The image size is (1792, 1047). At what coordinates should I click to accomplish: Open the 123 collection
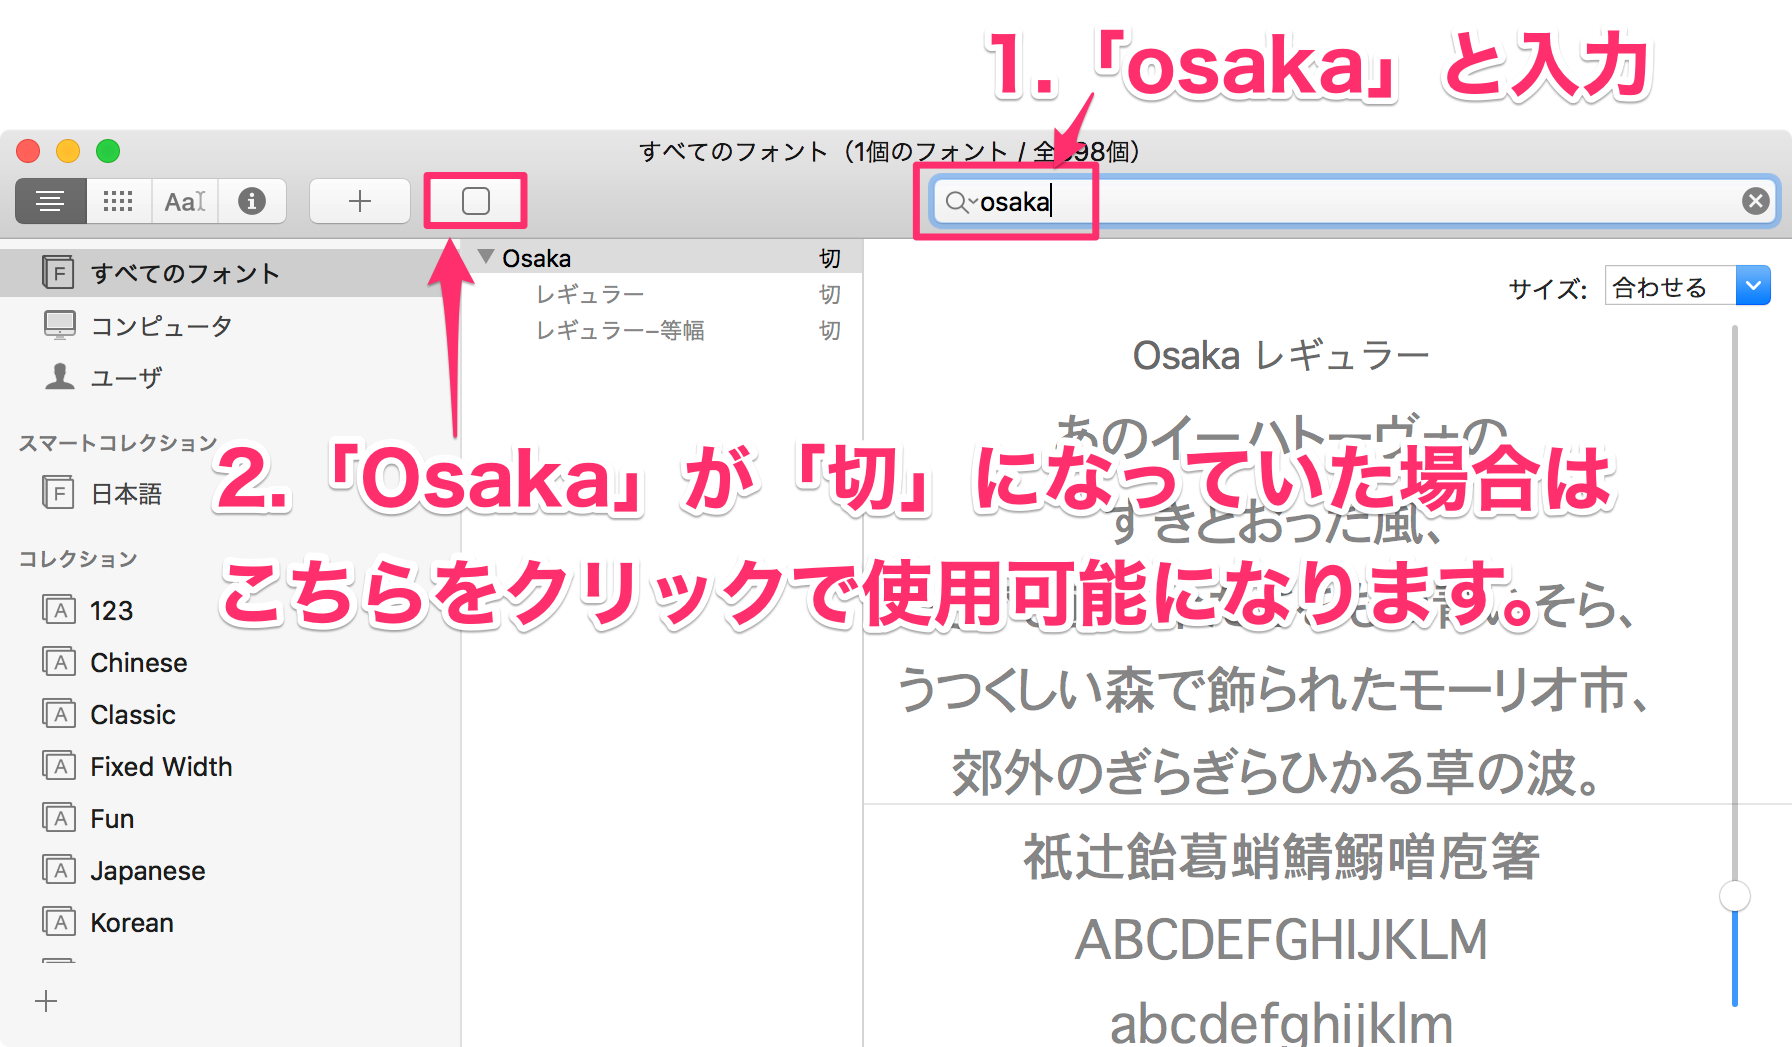[x=230, y=610]
